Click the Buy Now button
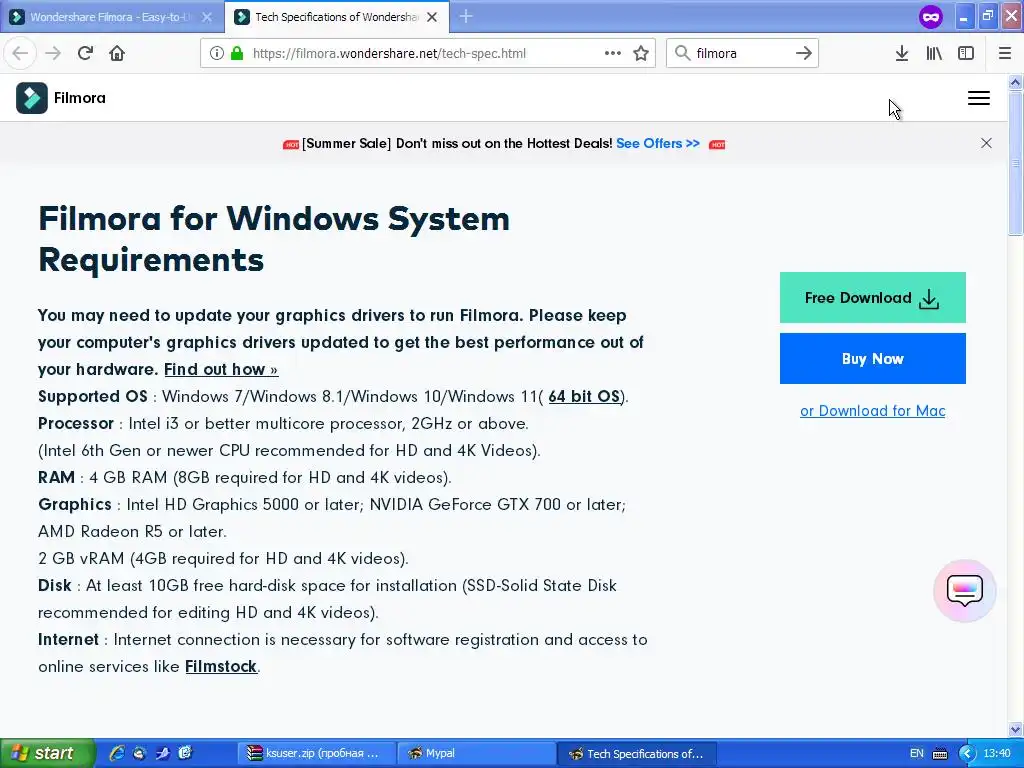The width and height of the screenshot is (1024, 768). pyautogui.click(x=872, y=359)
